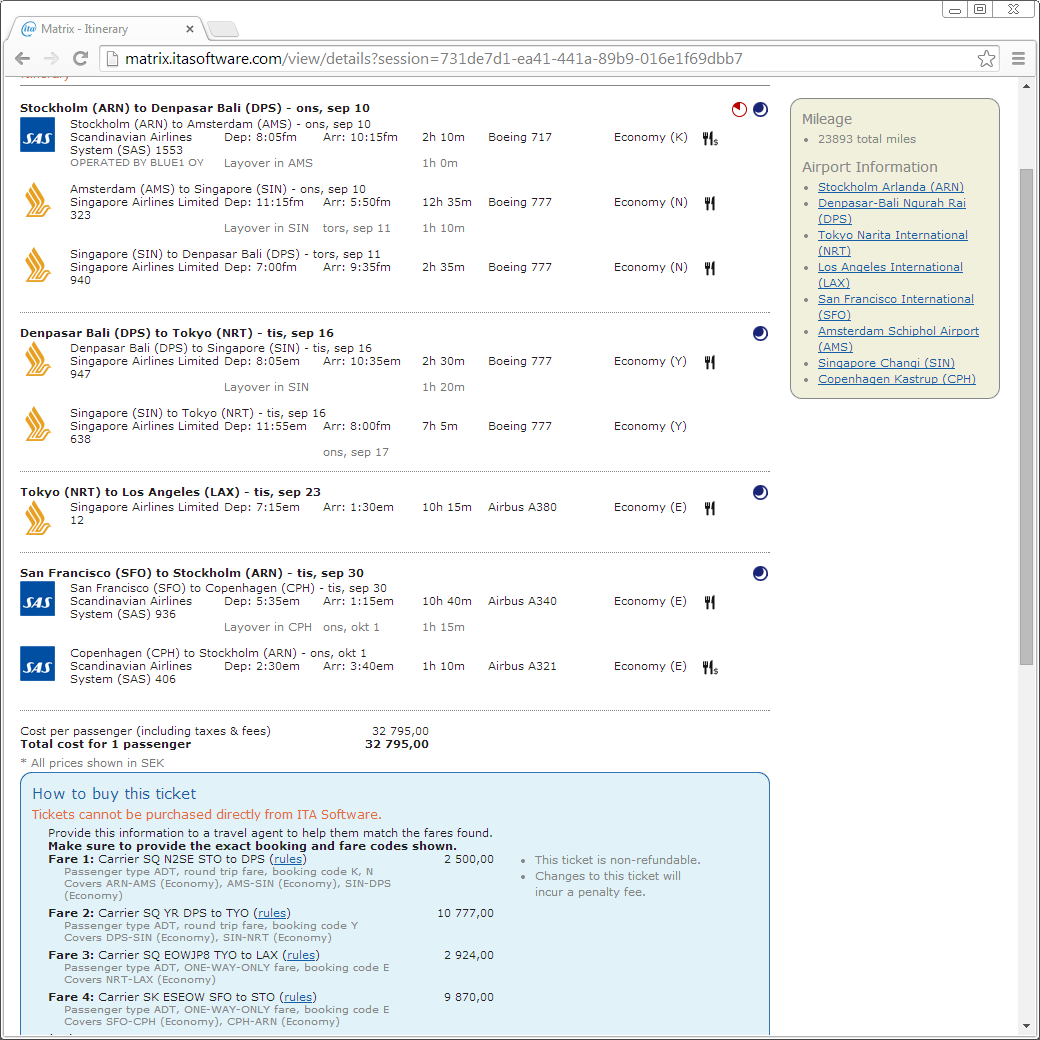The height and width of the screenshot is (1040, 1040).
Task: Open the Chrome menu button
Action: pos(1019,59)
